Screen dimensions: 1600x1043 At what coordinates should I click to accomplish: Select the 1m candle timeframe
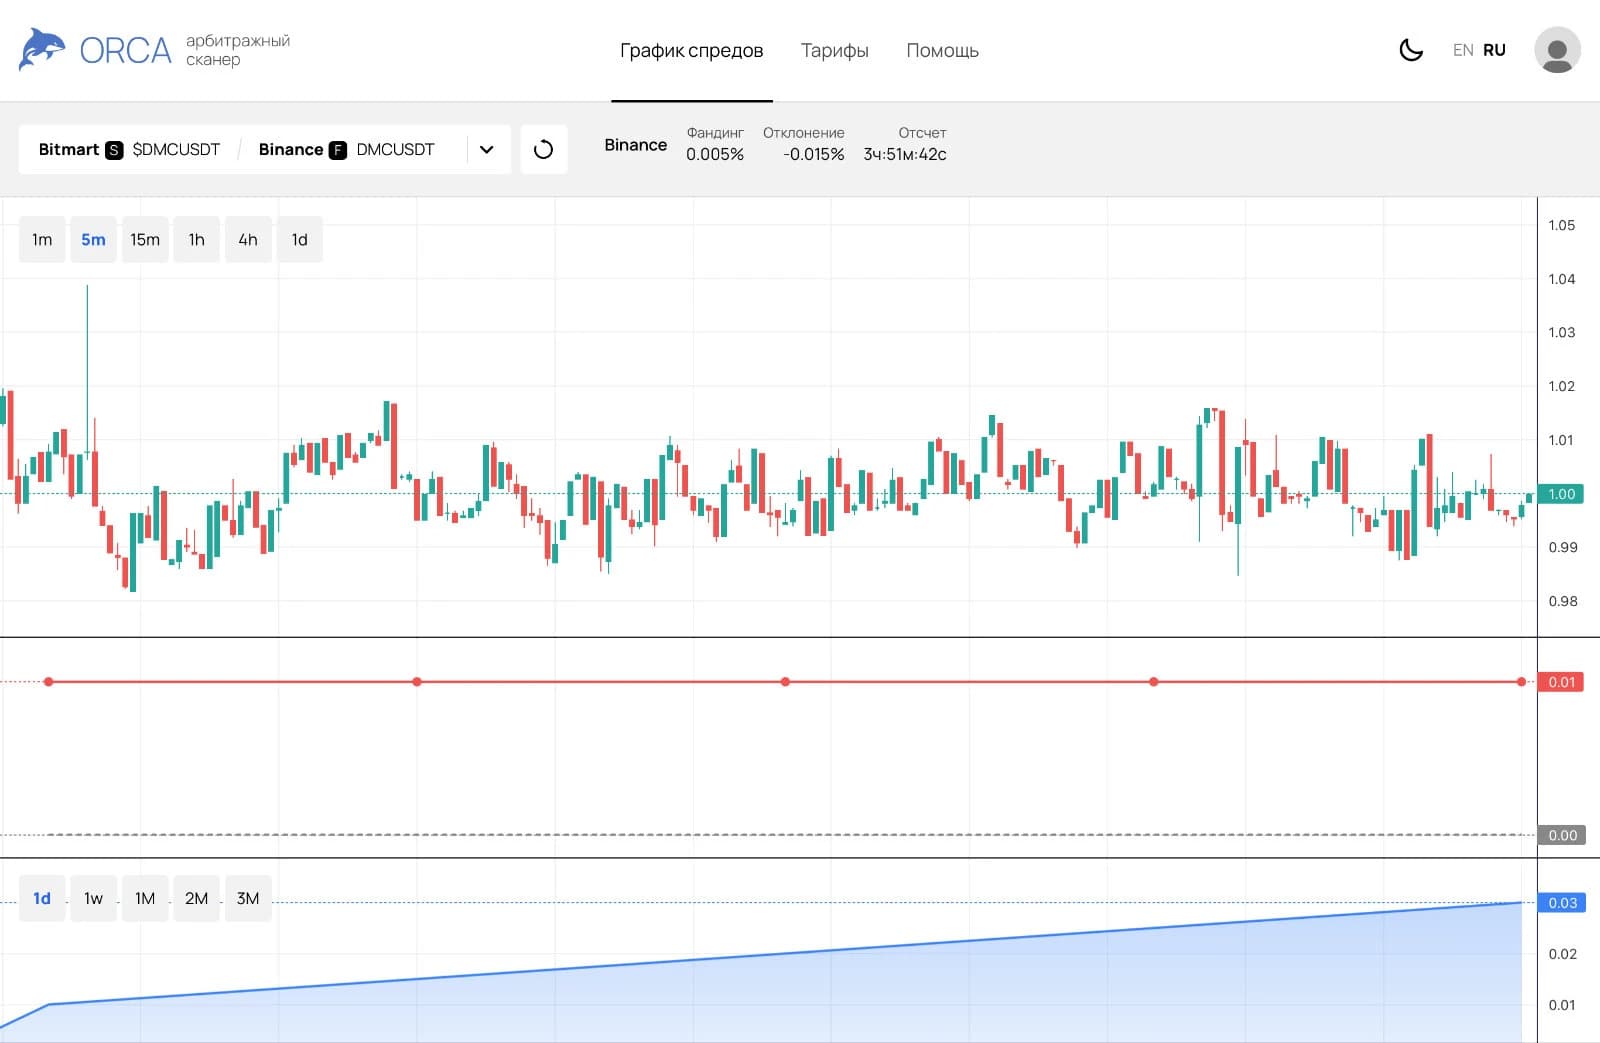pyautogui.click(x=42, y=240)
